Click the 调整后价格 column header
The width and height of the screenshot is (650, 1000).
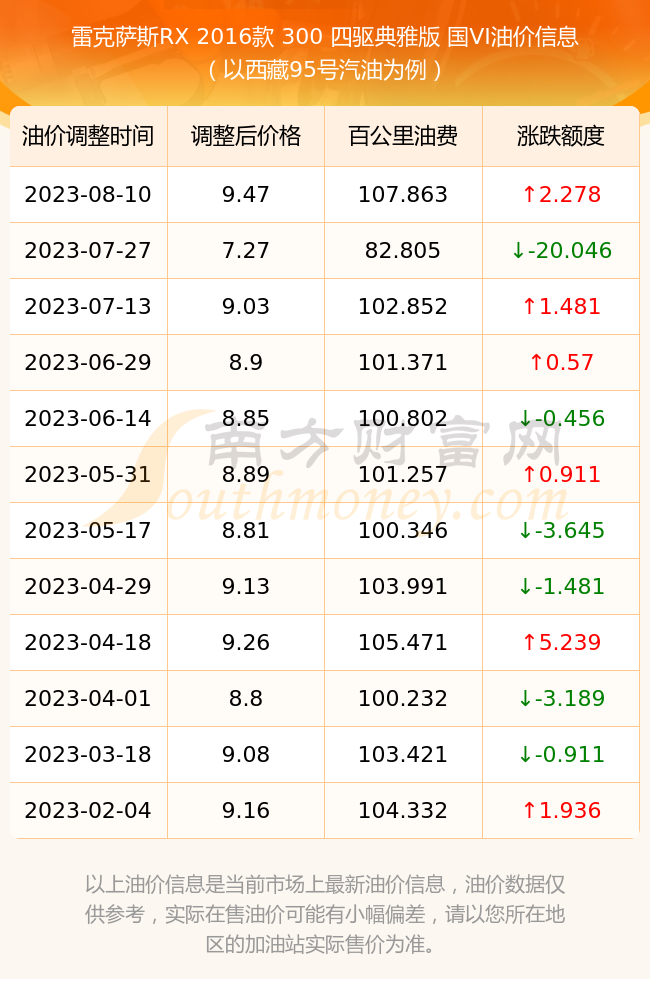(246, 136)
